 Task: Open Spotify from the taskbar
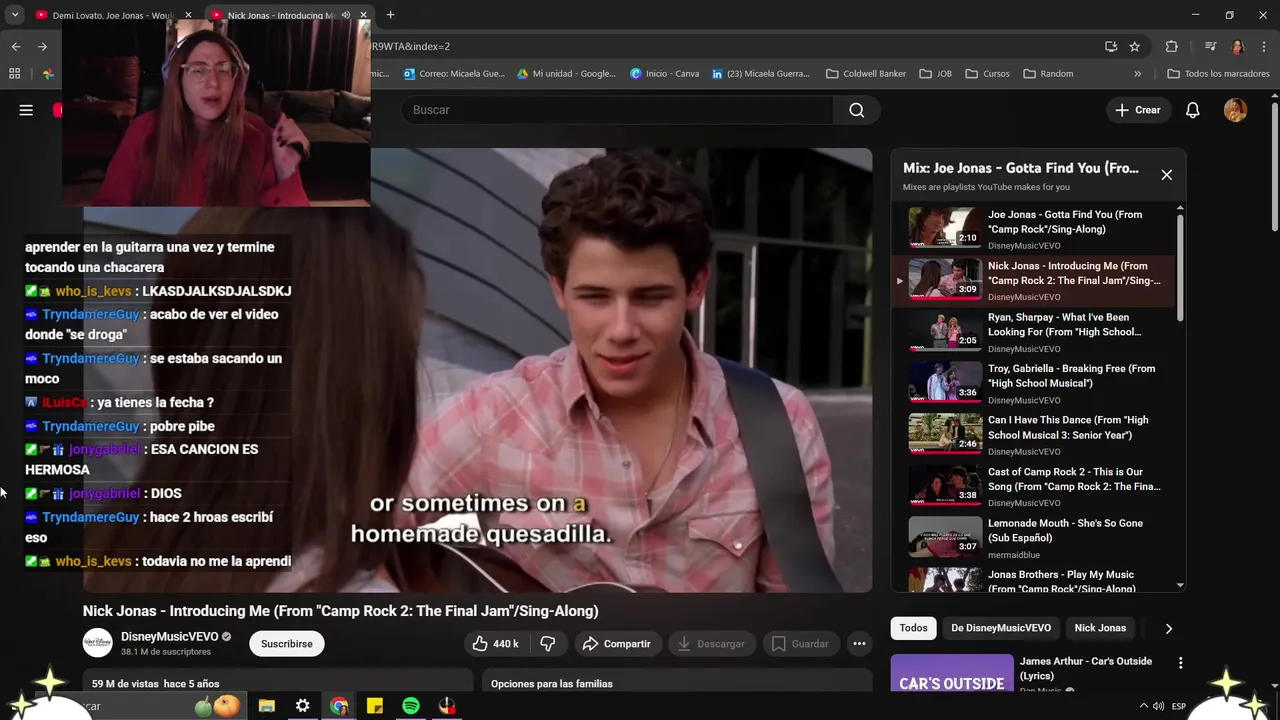click(410, 706)
